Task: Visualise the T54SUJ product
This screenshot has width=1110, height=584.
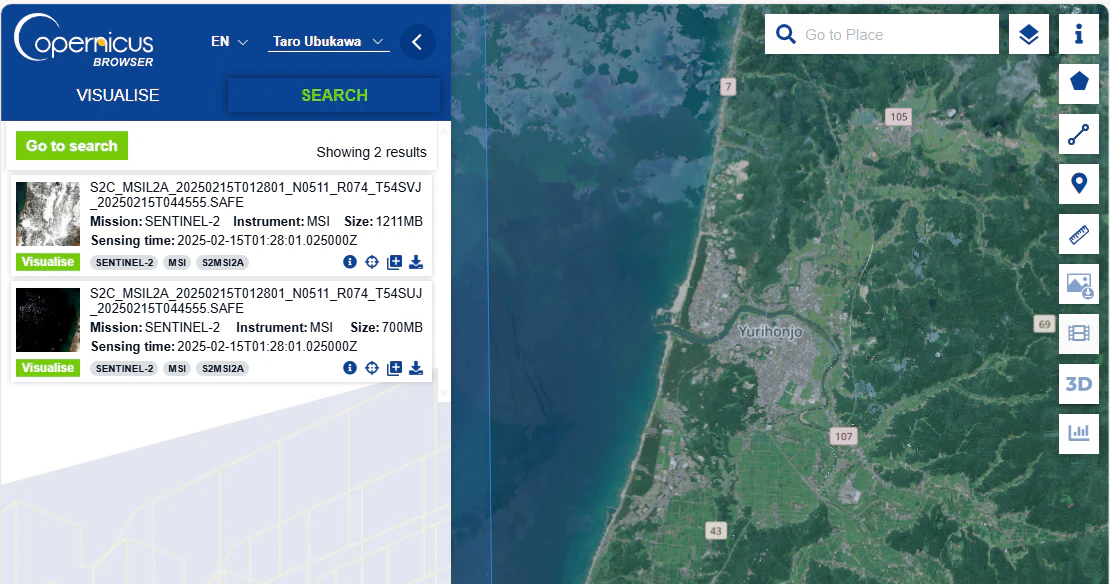Action: tap(47, 368)
